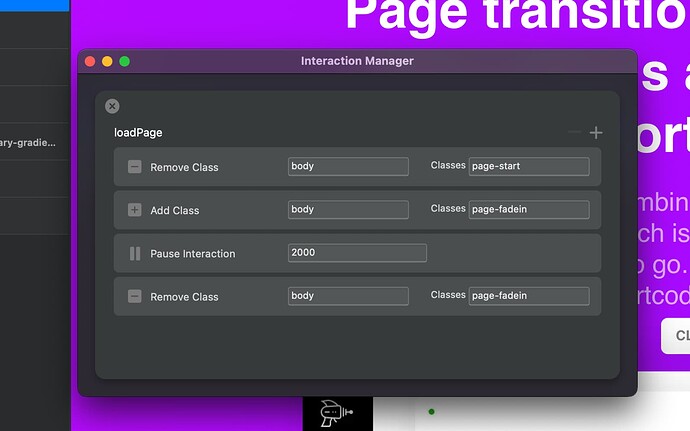
Task: Minimize the Interaction Manager window with the yellow button
Action: pos(107,61)
